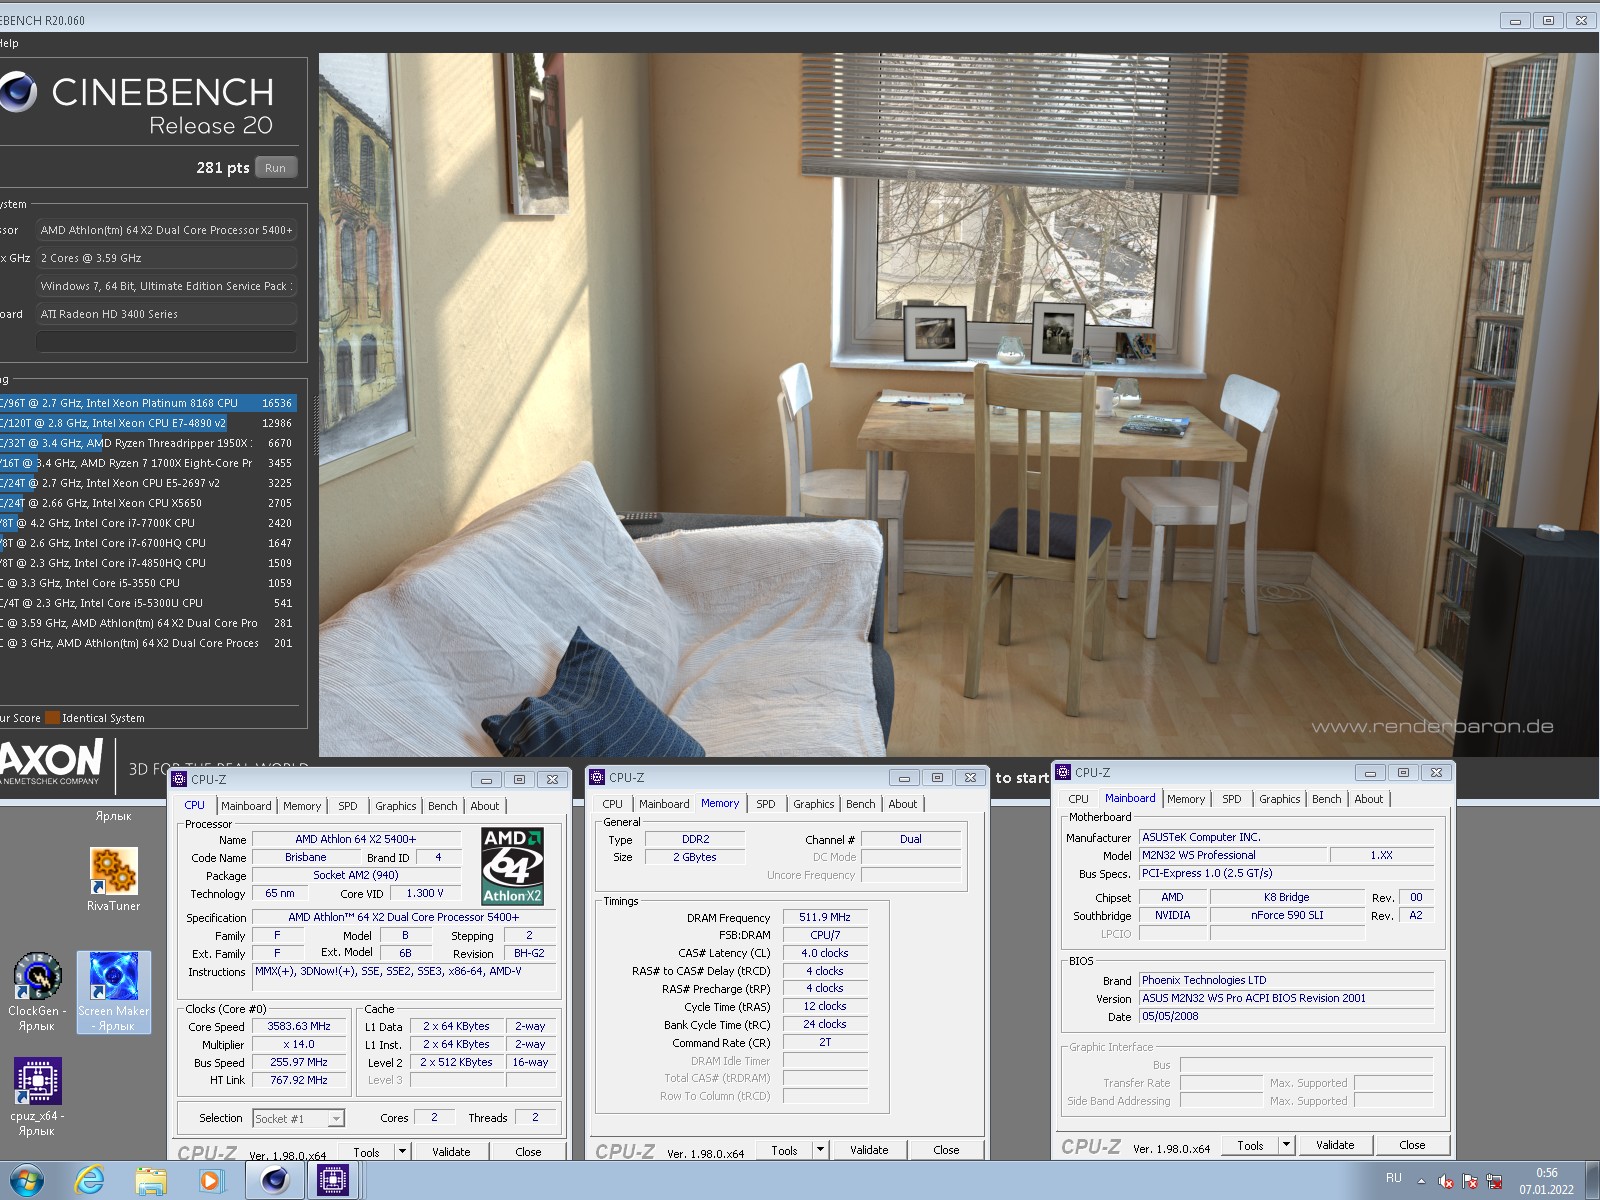Image resolution: width=1600 pixels, height=1200 pixels.
Task: Show hidden tray icons arrow
Action: click(1421, 1180)
